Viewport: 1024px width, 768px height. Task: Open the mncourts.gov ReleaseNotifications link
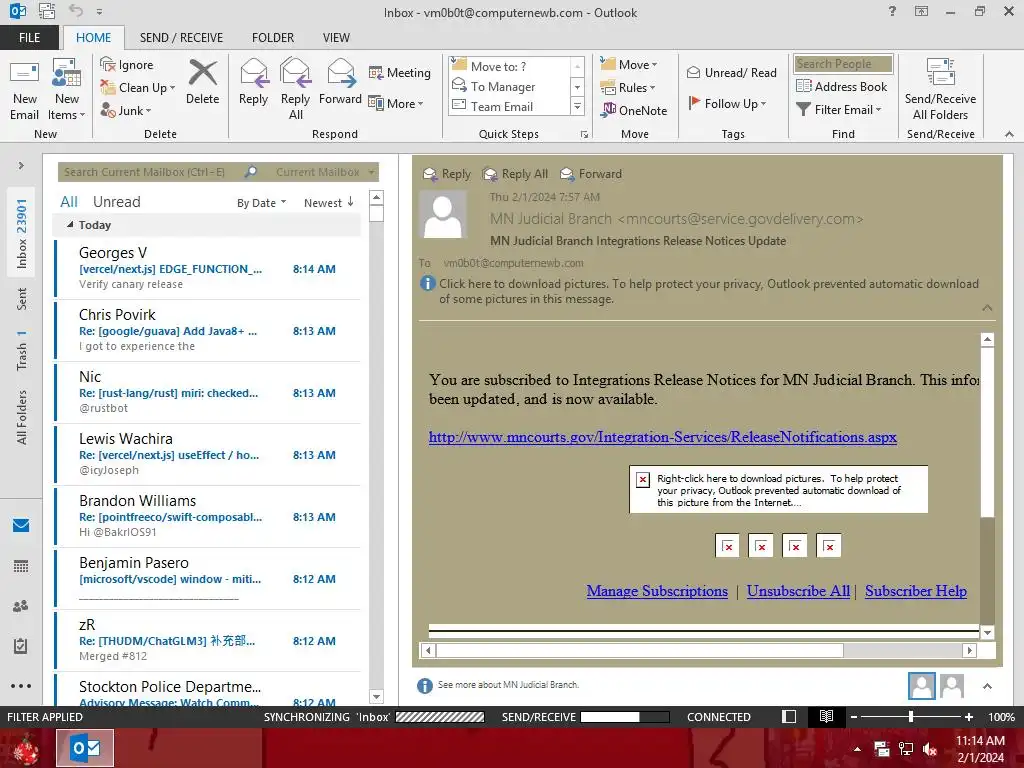(662, 437)
